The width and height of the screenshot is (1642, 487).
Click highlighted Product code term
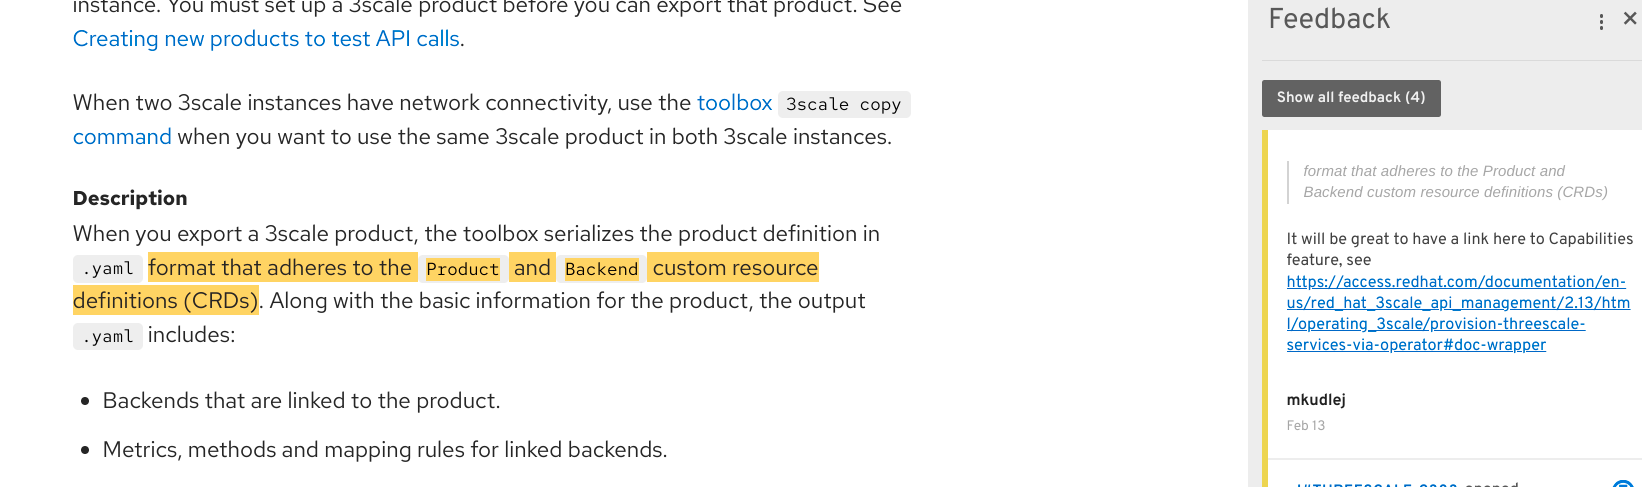pyautogui.click(x=462, y=269)
